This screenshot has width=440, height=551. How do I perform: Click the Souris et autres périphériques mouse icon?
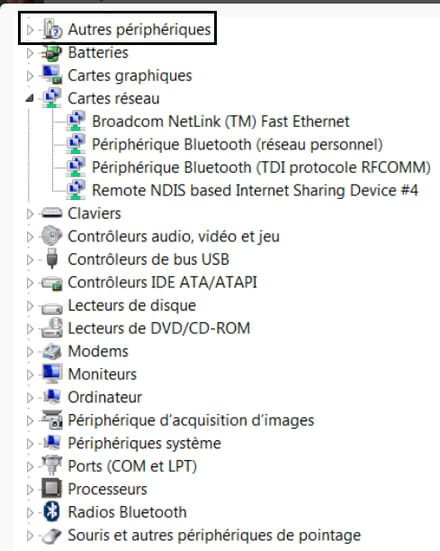coord(52,536)
